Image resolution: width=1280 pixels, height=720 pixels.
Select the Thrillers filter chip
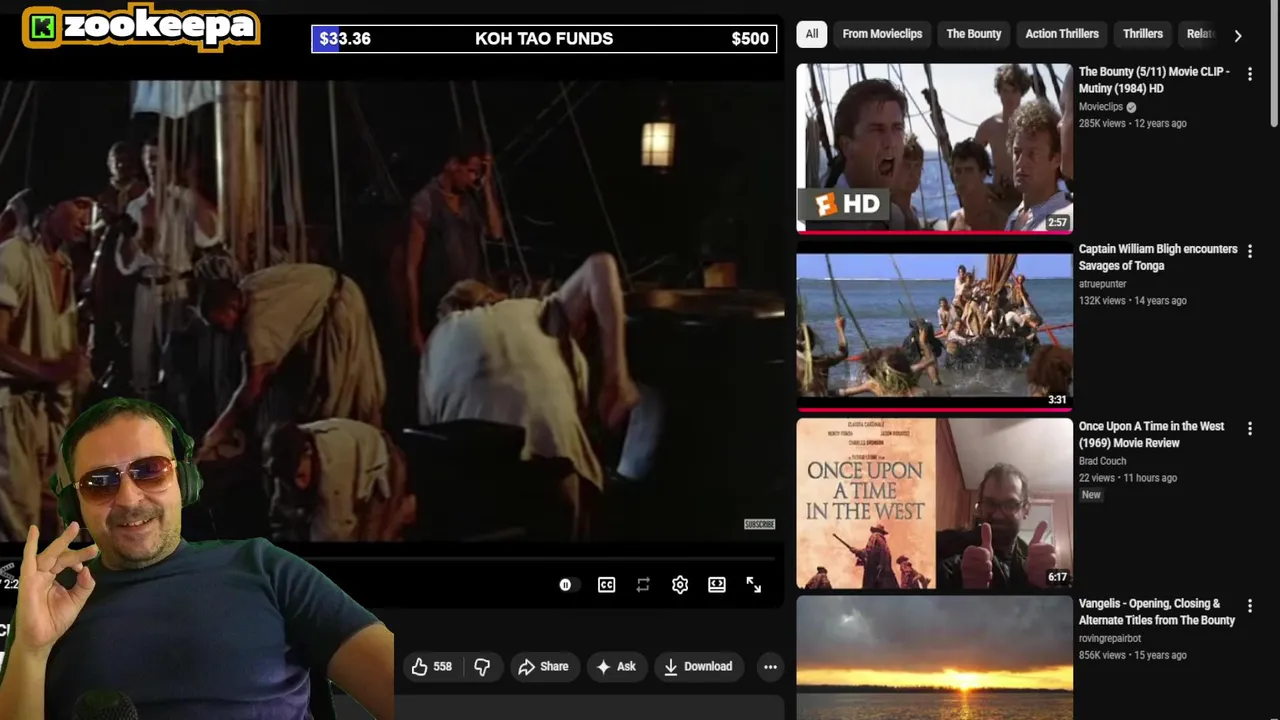[1143, 34]
